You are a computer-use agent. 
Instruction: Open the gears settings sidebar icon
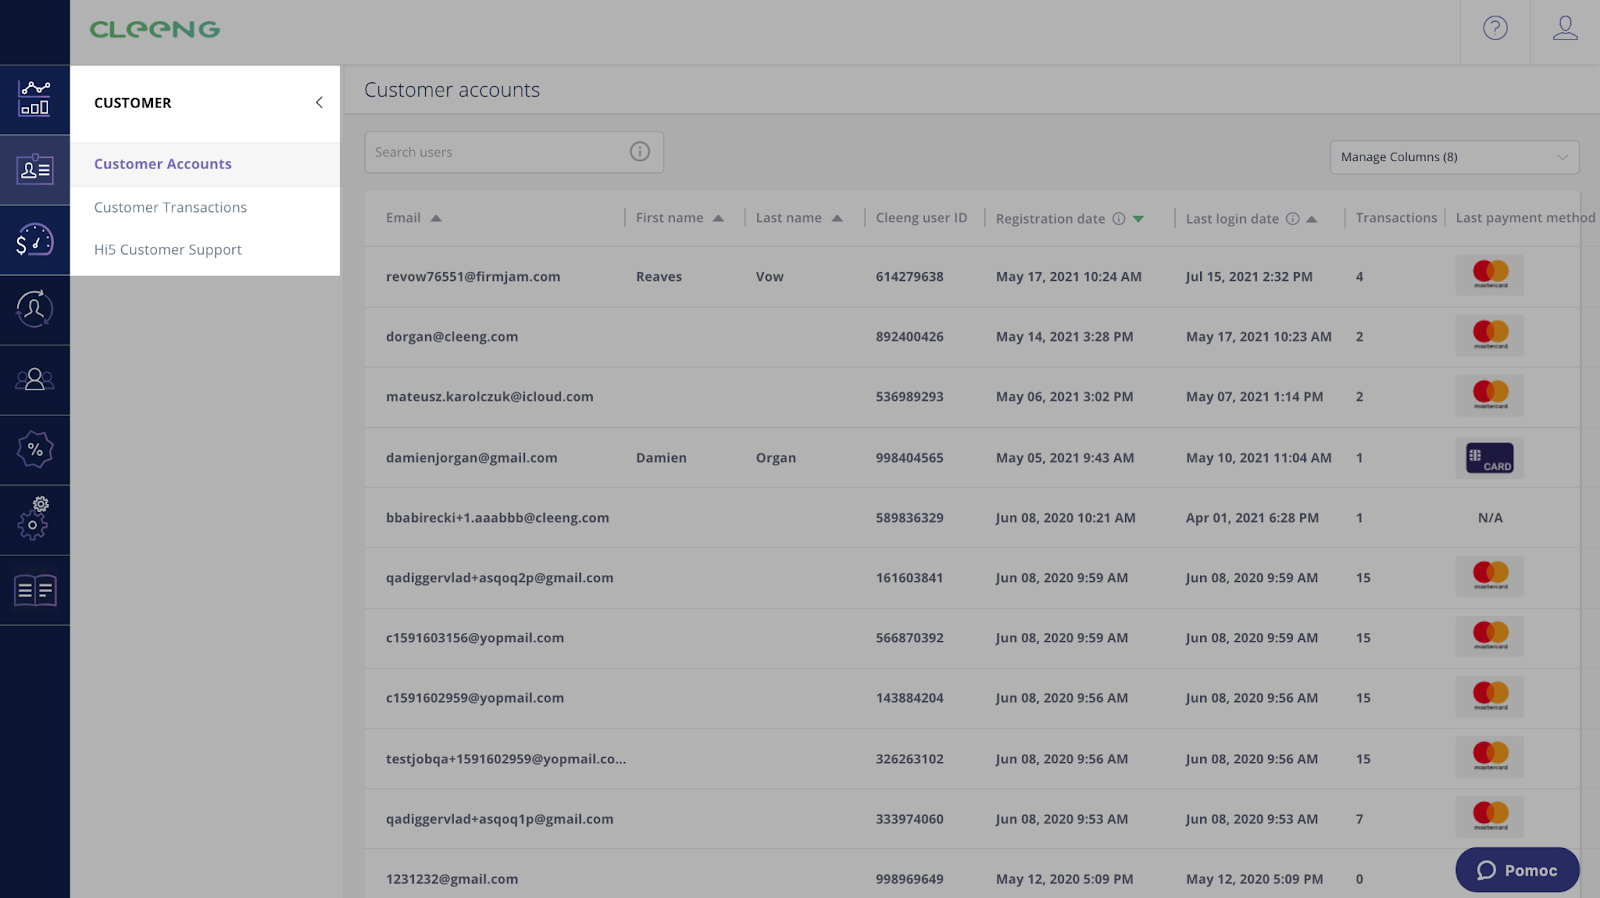[x=34, y=520]
